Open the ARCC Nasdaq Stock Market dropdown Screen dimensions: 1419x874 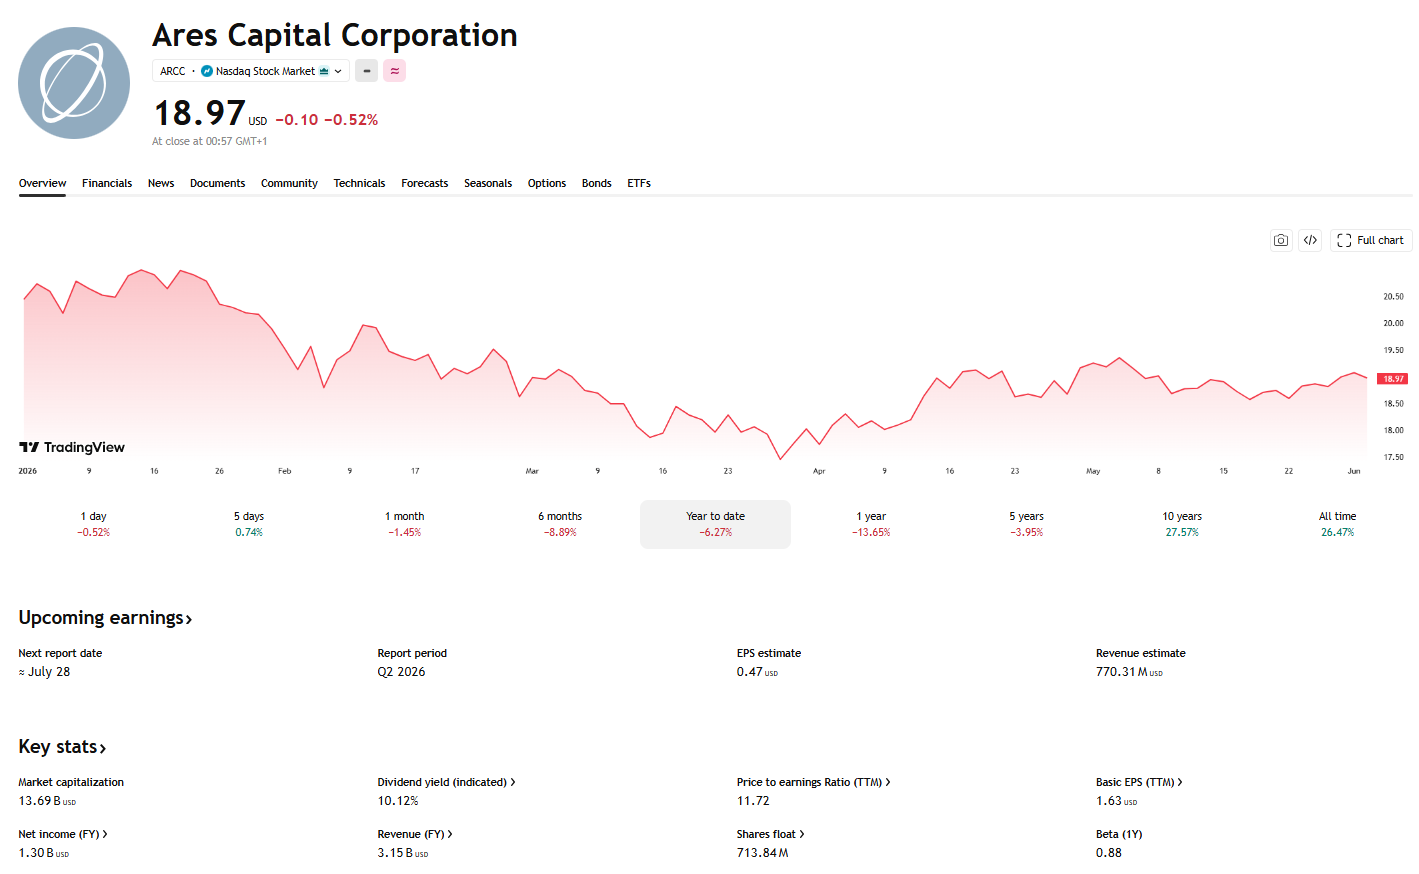tap(251, 71)
